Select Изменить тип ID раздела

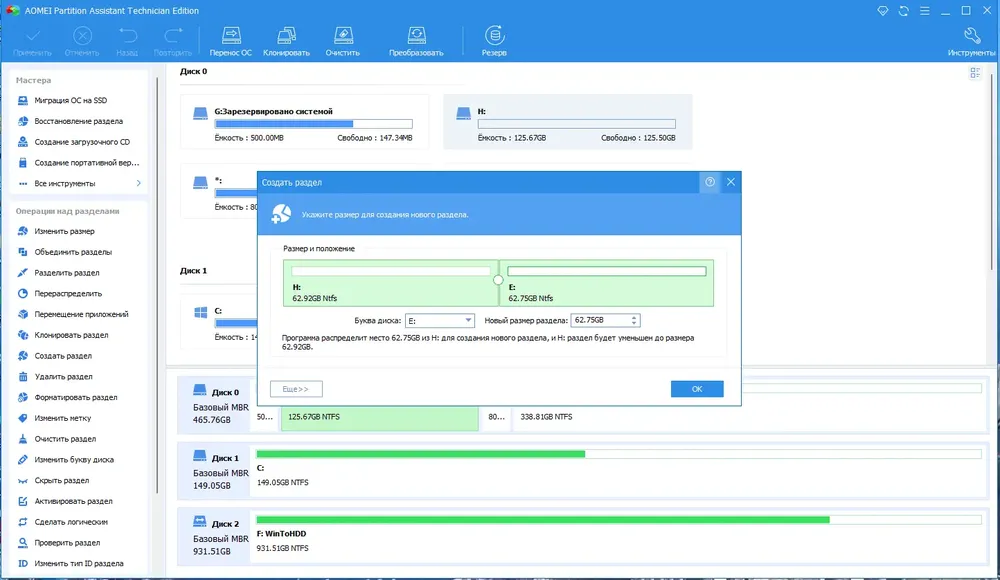[x=78, y=563]
